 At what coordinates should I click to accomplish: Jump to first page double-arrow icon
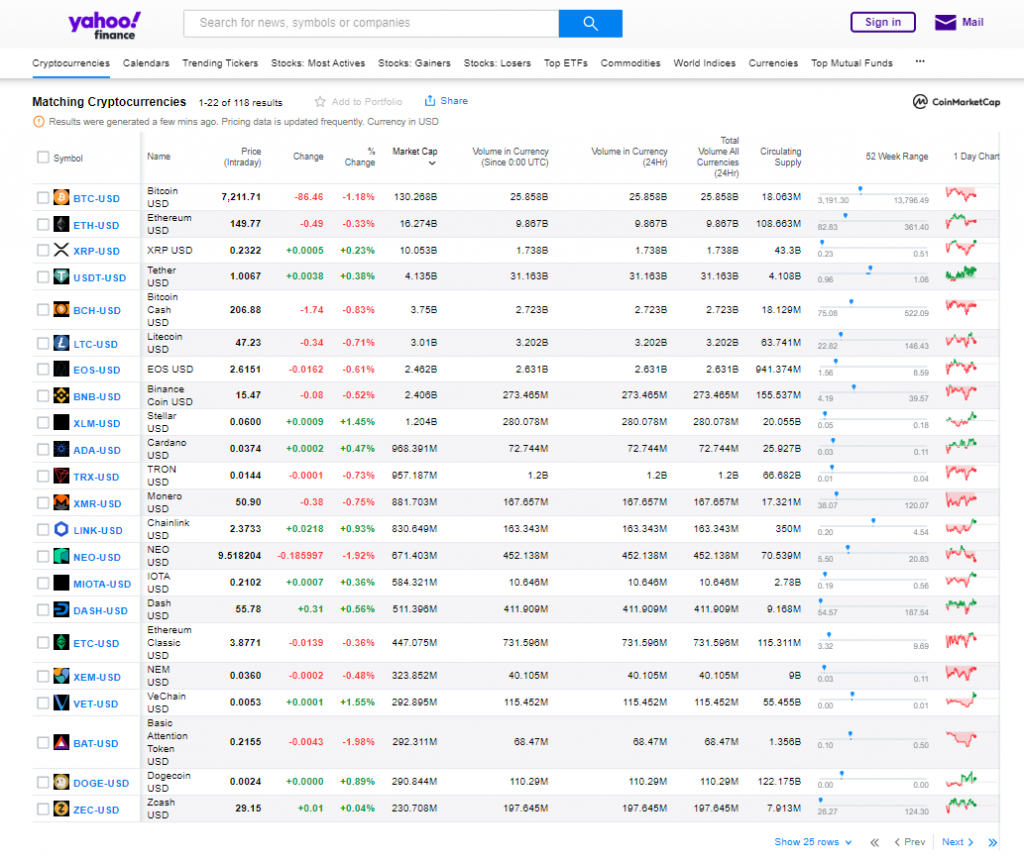pyautogui.click(x=875, y=842)
